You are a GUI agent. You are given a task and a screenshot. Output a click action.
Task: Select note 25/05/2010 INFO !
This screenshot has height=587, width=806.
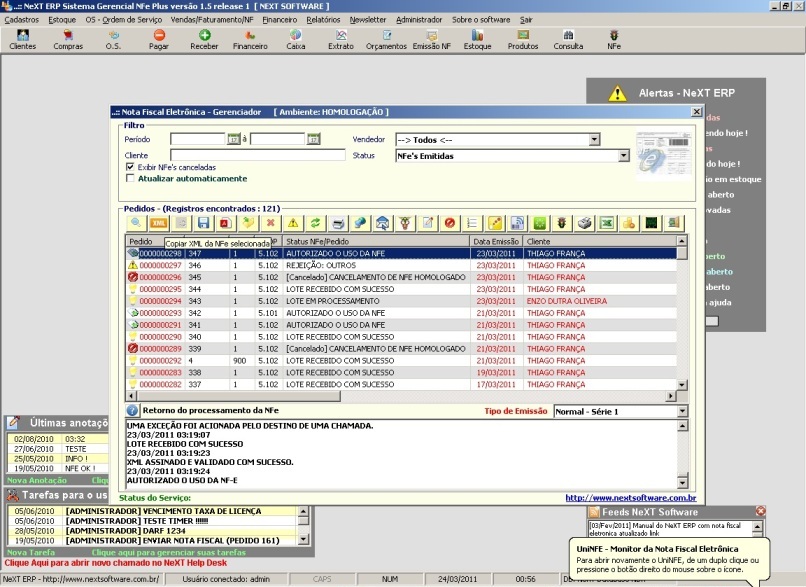tap(58, 458)
